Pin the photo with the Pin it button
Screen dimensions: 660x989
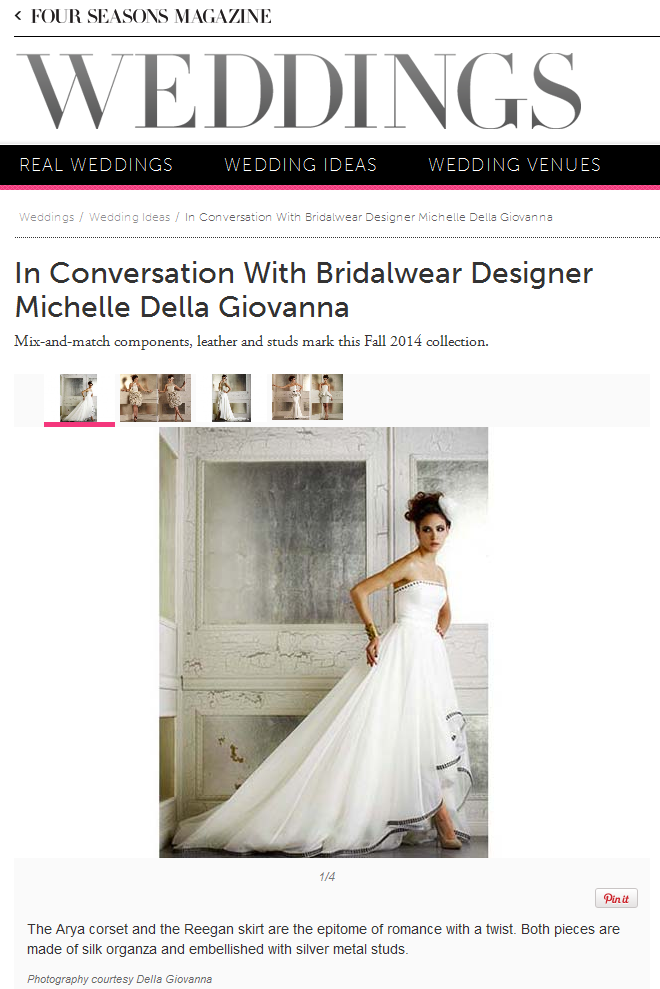616,898
